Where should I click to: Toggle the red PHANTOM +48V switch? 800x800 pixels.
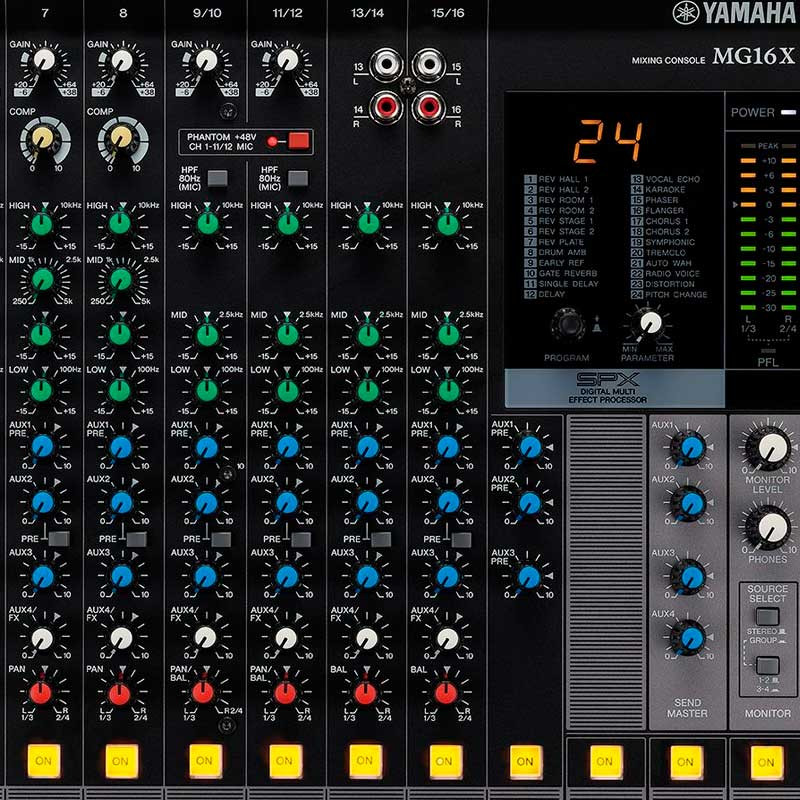298,140
